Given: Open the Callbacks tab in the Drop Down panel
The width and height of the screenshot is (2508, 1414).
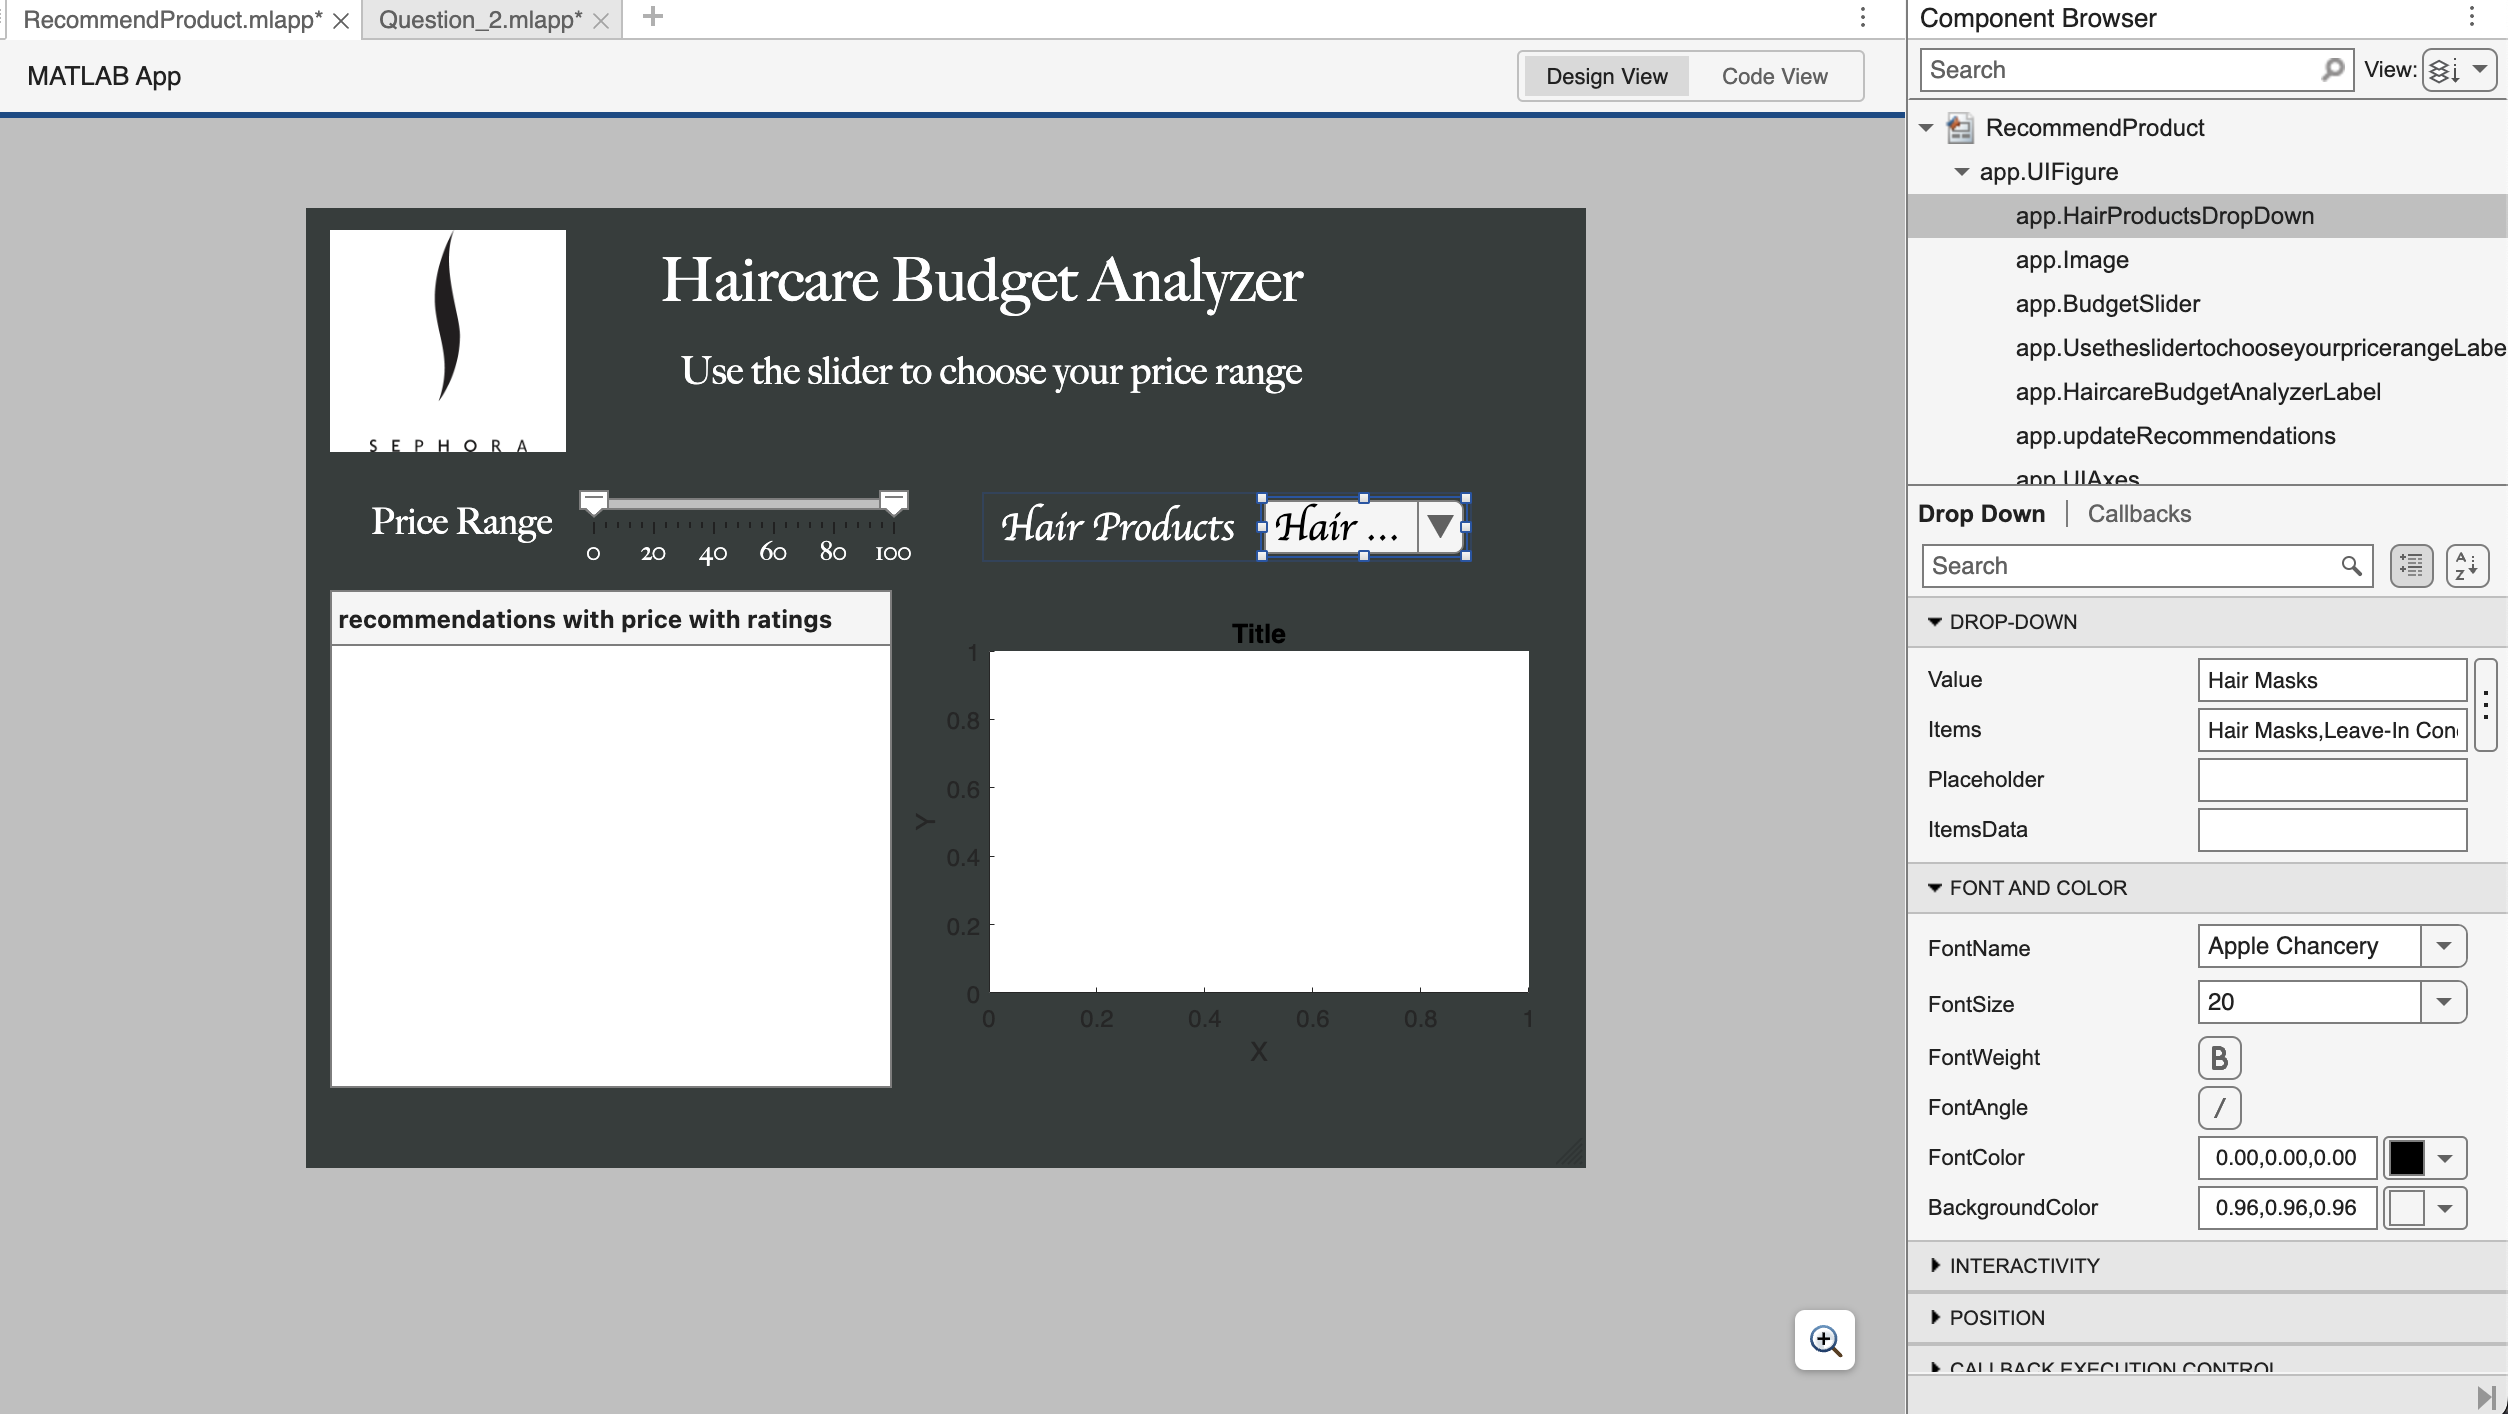Looking at the screenshot, I should 2139,513.
